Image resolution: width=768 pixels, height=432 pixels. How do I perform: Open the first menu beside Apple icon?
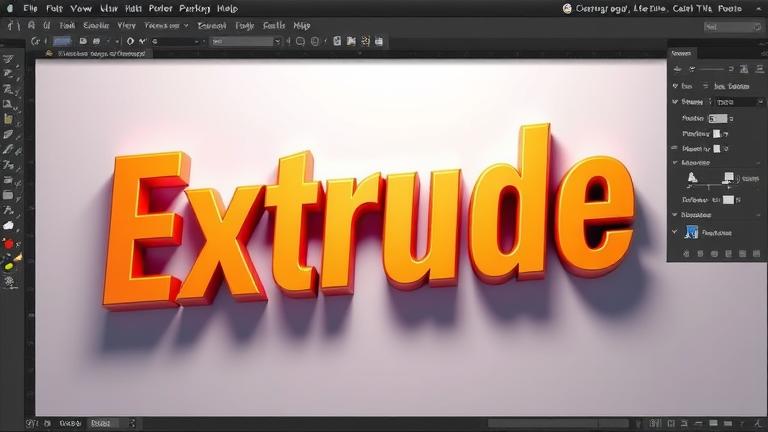[30, 8]
